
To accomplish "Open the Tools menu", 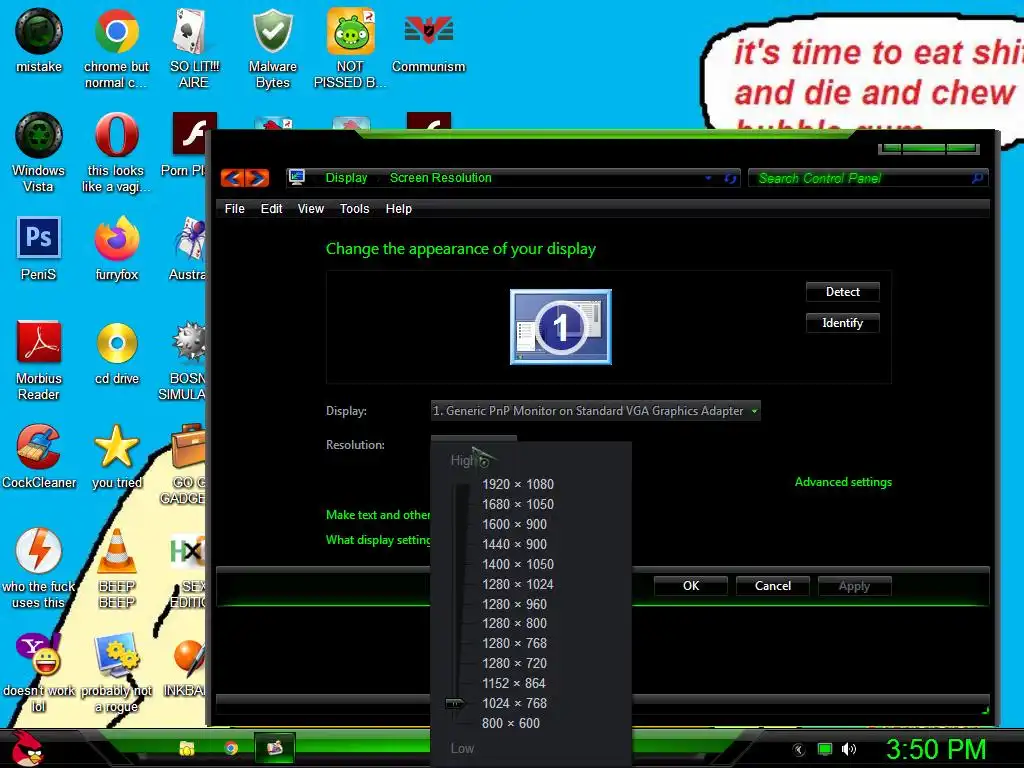I will click(x=355, y=209).
